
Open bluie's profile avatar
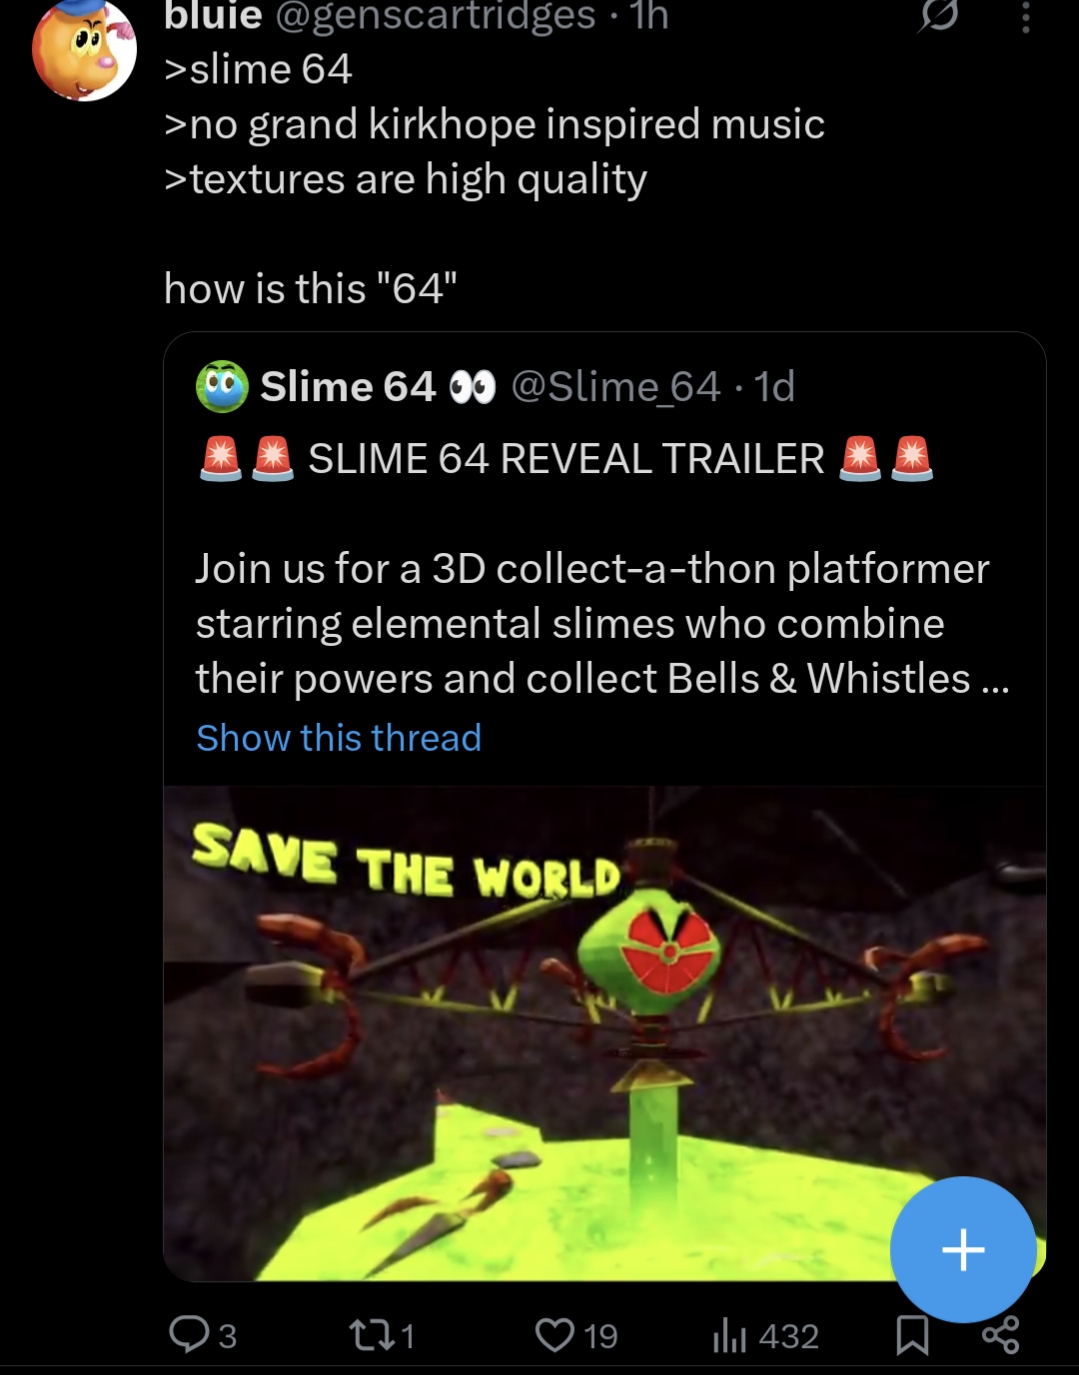point(84,48)
